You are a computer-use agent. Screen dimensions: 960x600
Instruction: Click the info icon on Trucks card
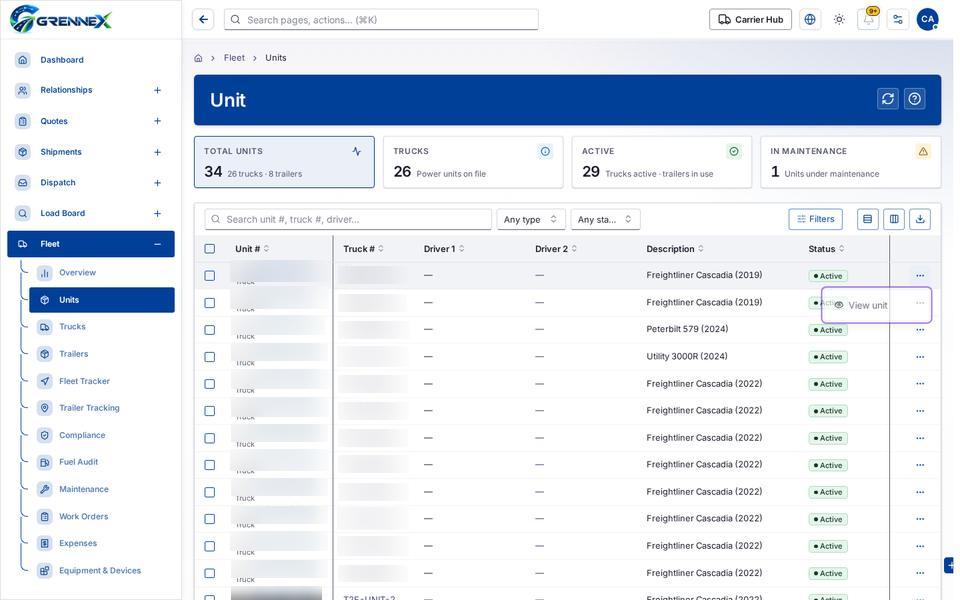point(545,151)
